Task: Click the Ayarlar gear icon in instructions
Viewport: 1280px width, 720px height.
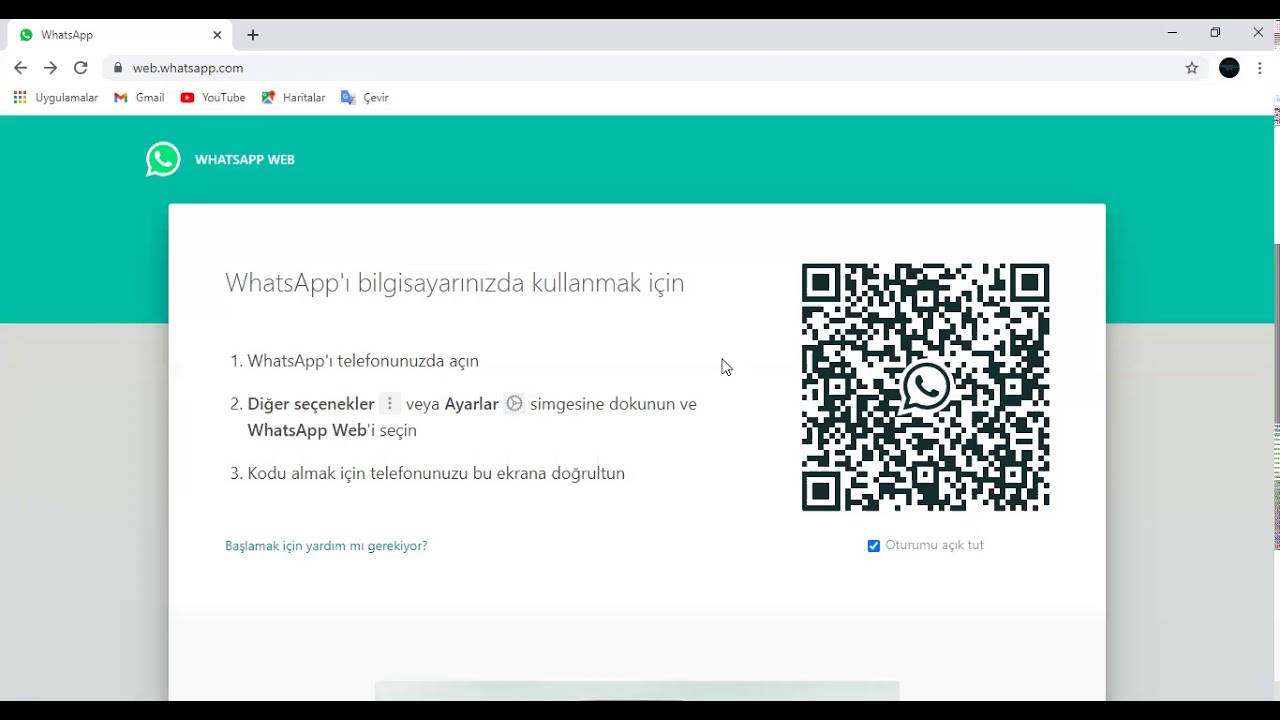Action: 514,404
